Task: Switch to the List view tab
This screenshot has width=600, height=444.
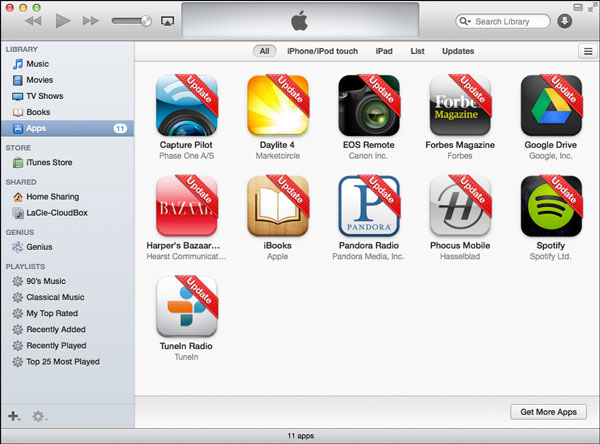Action: click(417, 51)
